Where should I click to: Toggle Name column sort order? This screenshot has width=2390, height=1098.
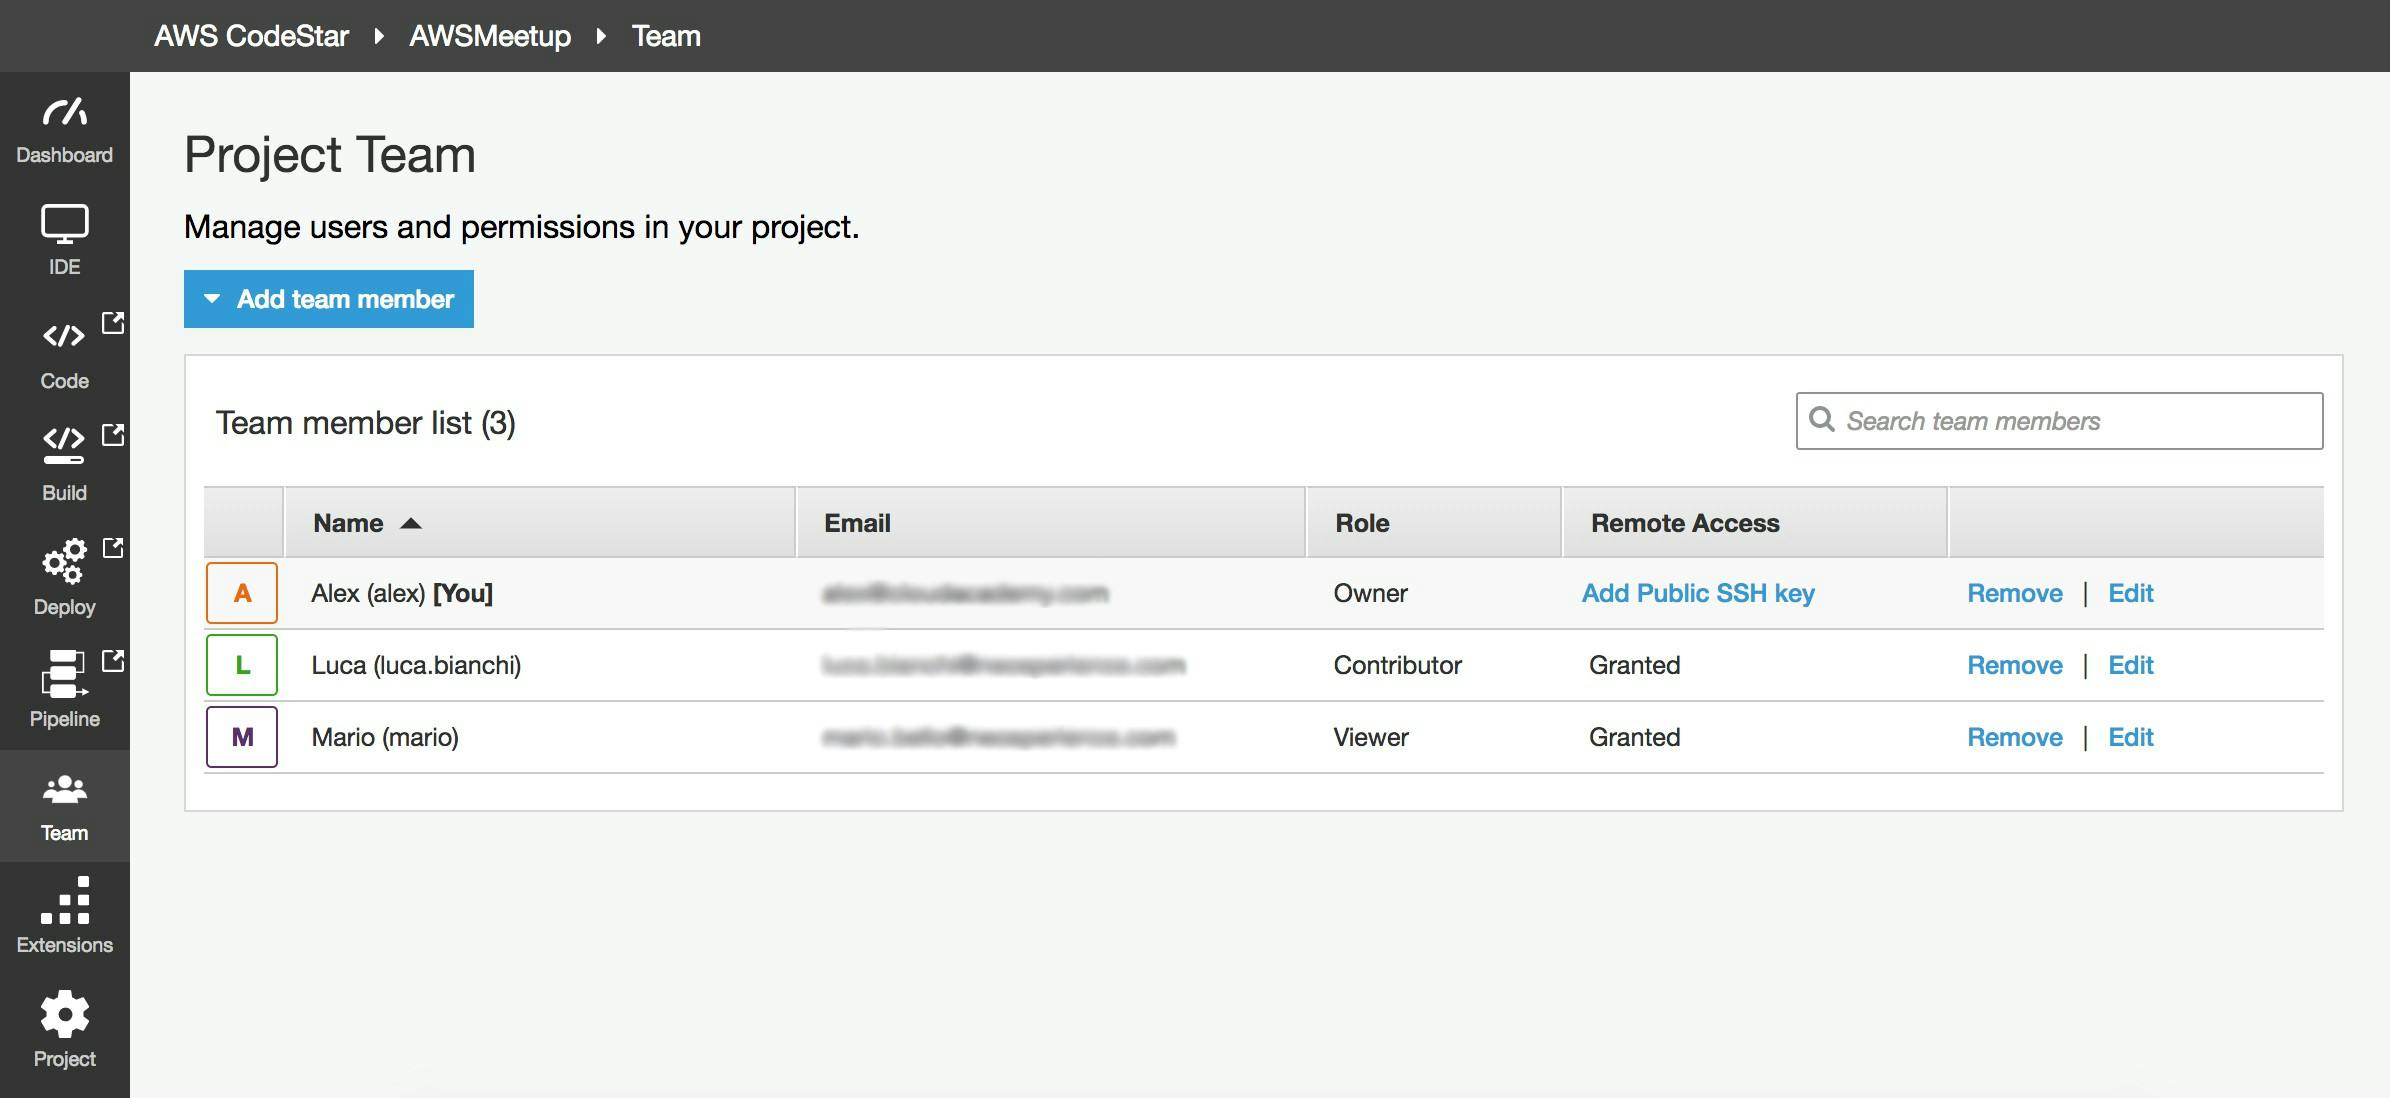coord(413,522)
